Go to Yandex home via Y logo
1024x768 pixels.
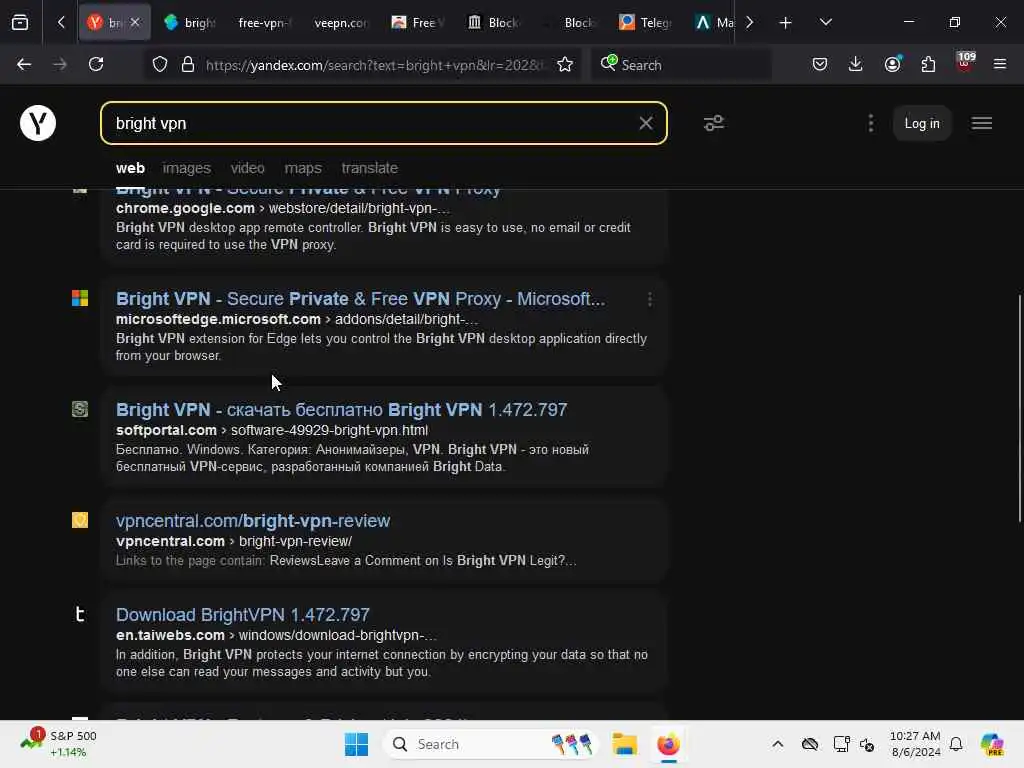[x=38, y=123]
